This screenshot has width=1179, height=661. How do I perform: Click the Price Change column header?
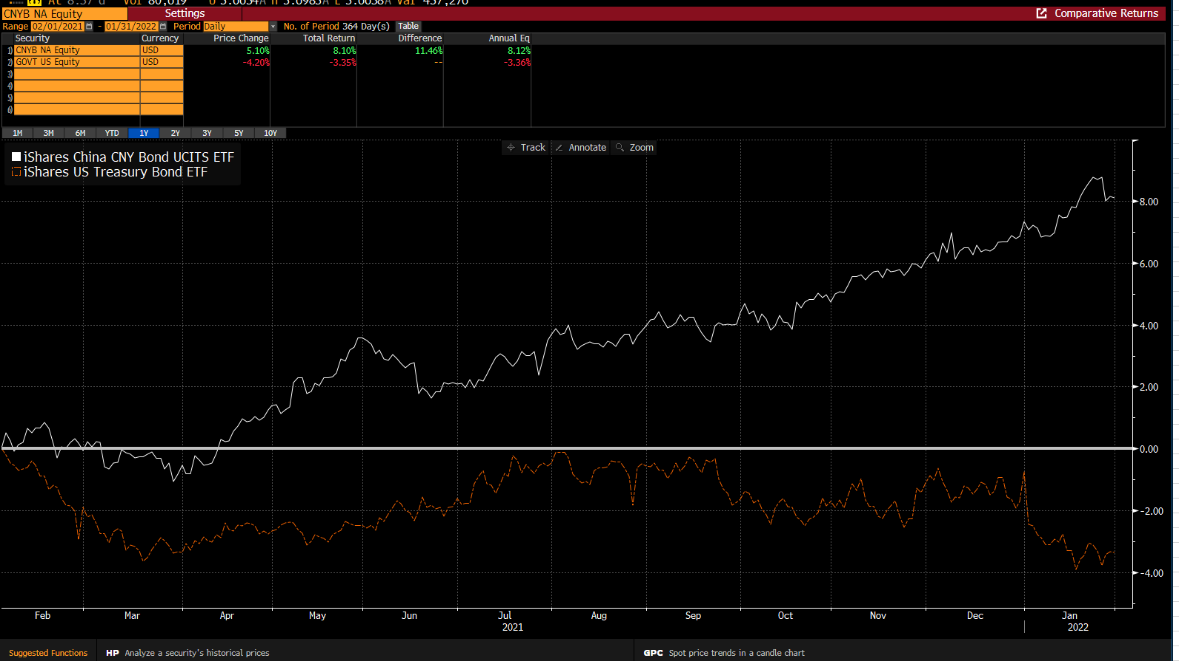tap(241, 38)
